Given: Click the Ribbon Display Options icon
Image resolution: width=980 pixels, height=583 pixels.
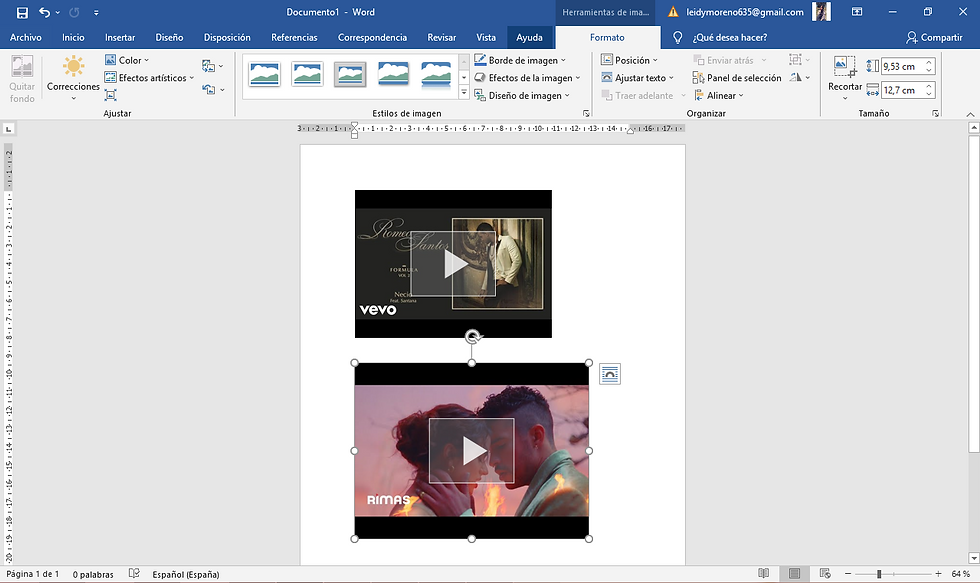Looking at the screenshot, I should click(857, 12).
